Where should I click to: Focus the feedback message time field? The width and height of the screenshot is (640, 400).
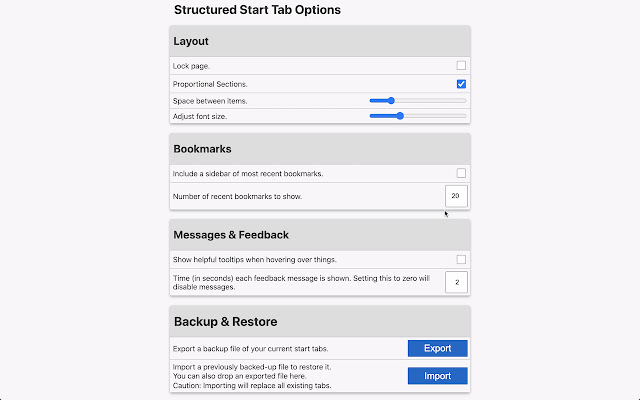click(455, 282)
